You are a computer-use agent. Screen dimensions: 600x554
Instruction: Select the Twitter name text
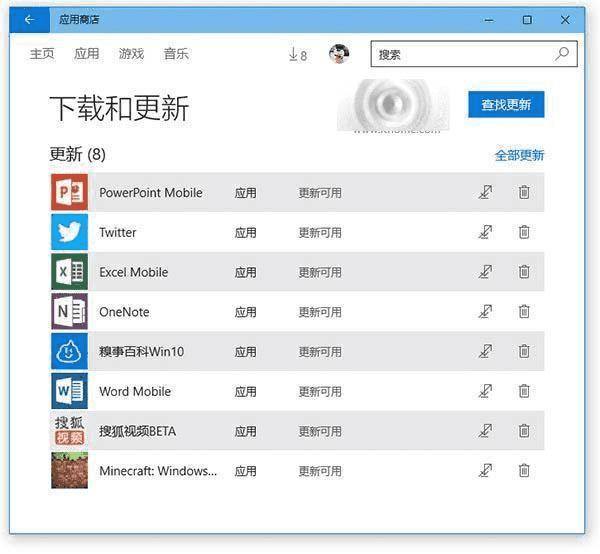(117, 232)
